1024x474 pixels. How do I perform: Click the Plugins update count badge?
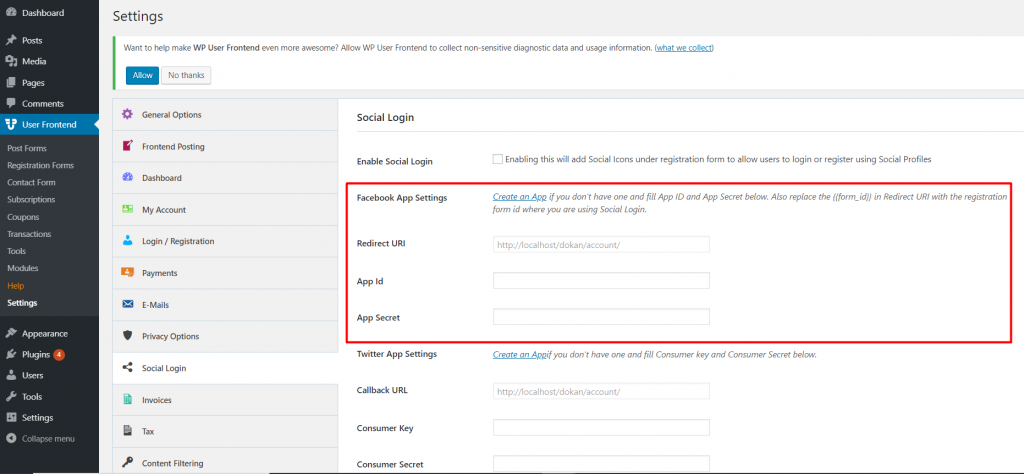59,355
